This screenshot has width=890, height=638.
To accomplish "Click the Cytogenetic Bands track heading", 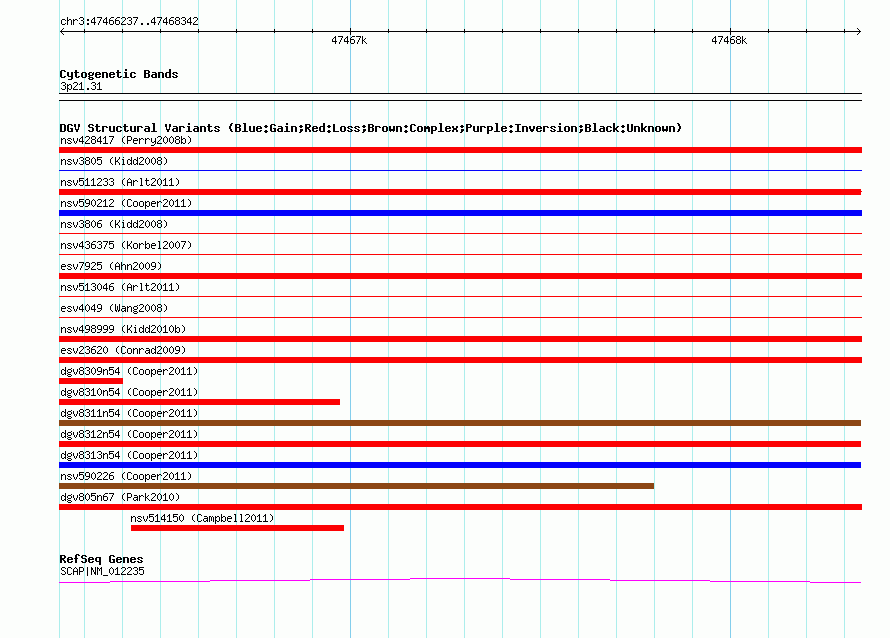I will click(119, 74).
